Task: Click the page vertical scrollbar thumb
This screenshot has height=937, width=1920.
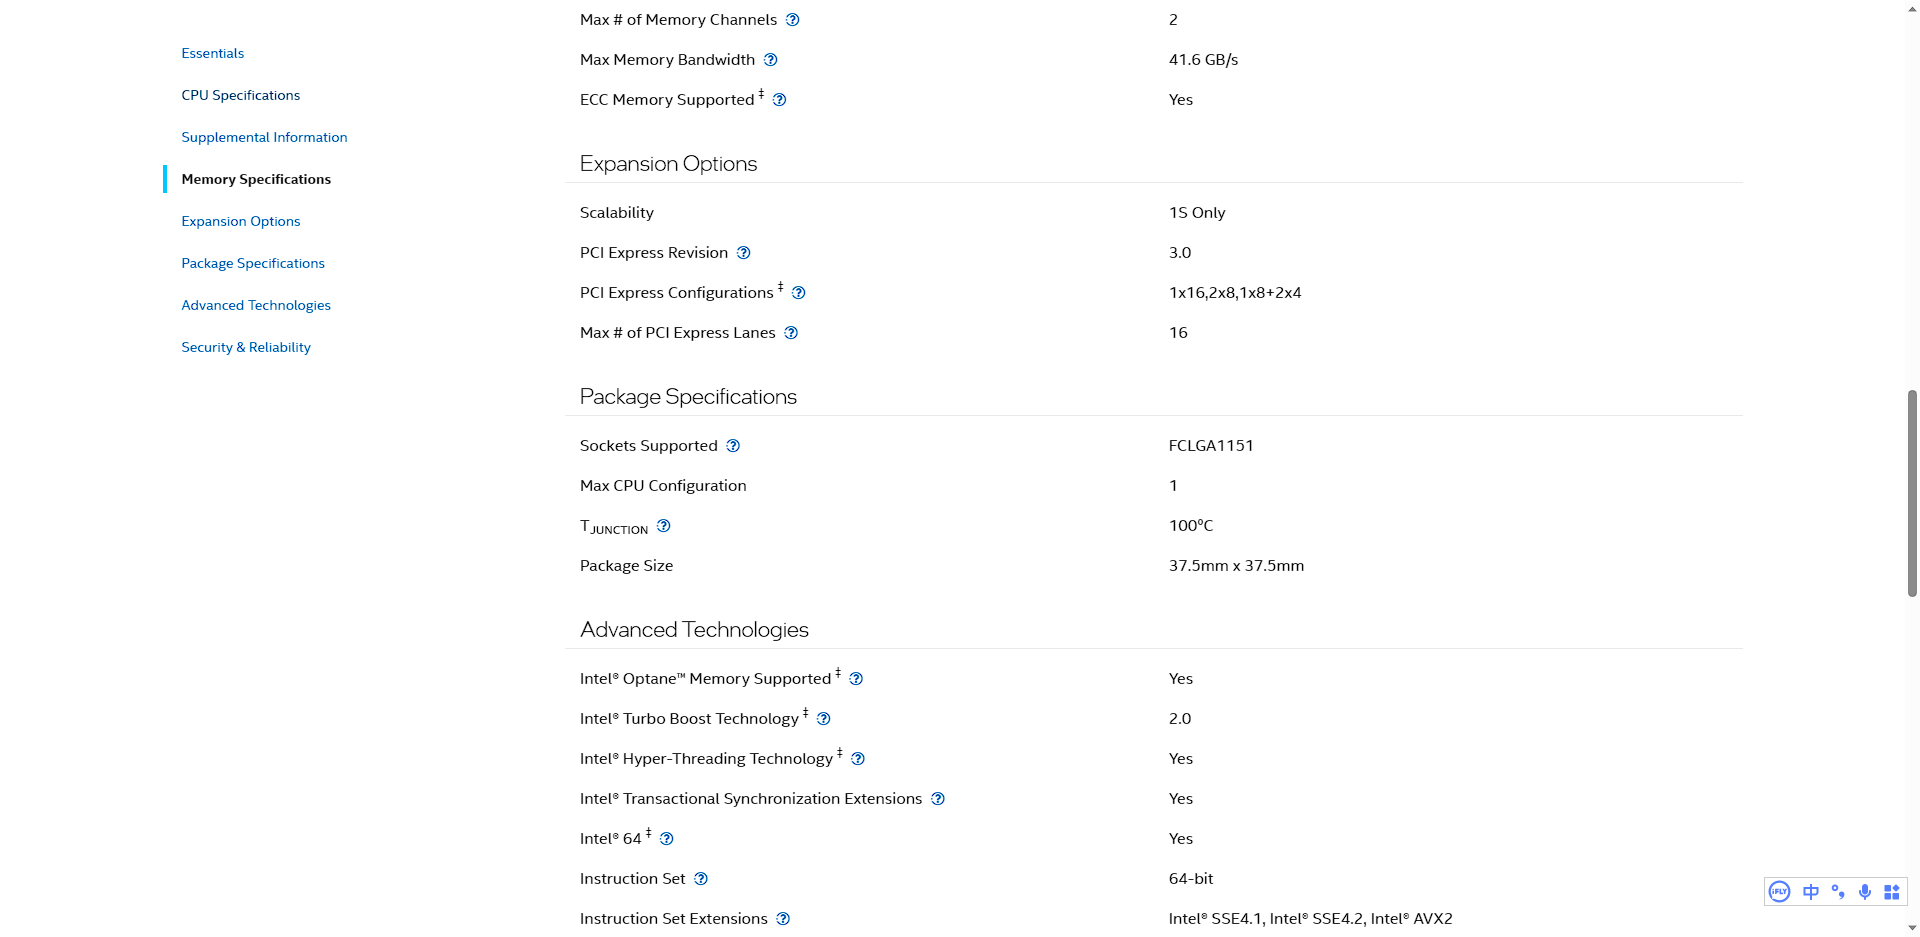Action: tap(1912, 493)
